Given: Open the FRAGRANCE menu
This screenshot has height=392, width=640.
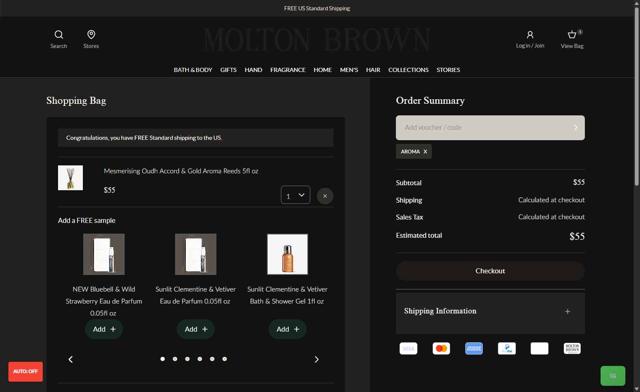Looking at the screenshot, I should pos(288,70).
